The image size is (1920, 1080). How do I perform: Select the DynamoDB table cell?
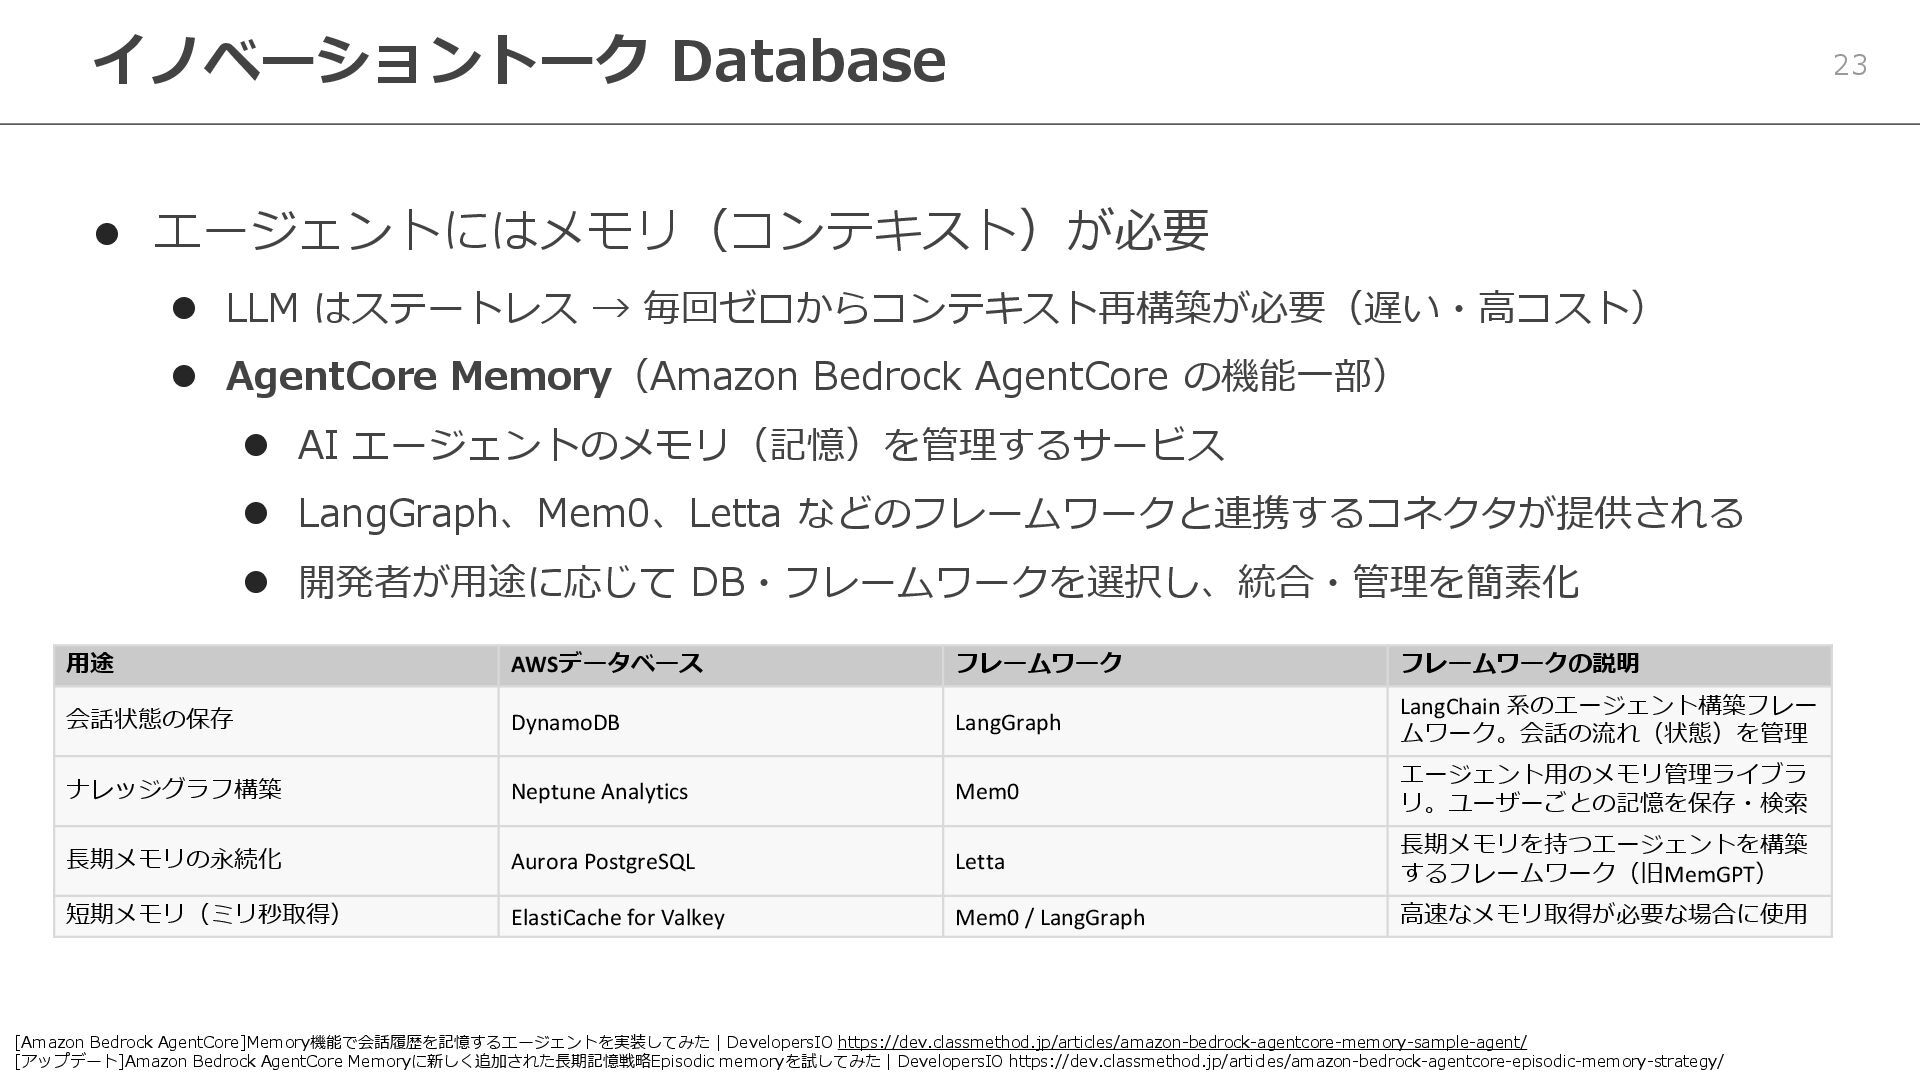[565, 723]
